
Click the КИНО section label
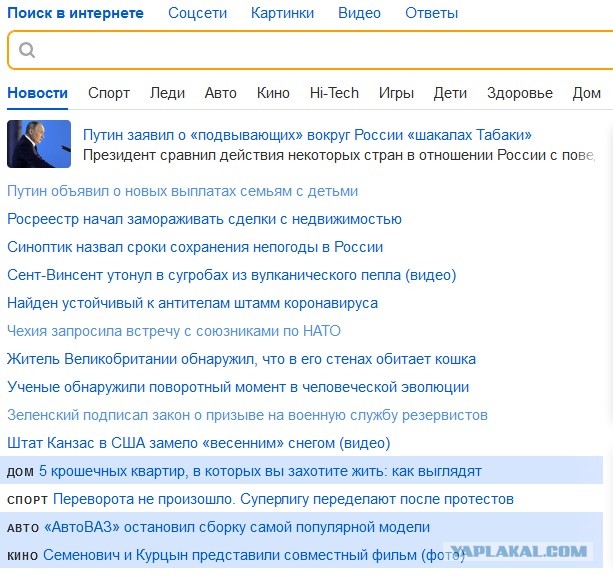pos(23,556)
